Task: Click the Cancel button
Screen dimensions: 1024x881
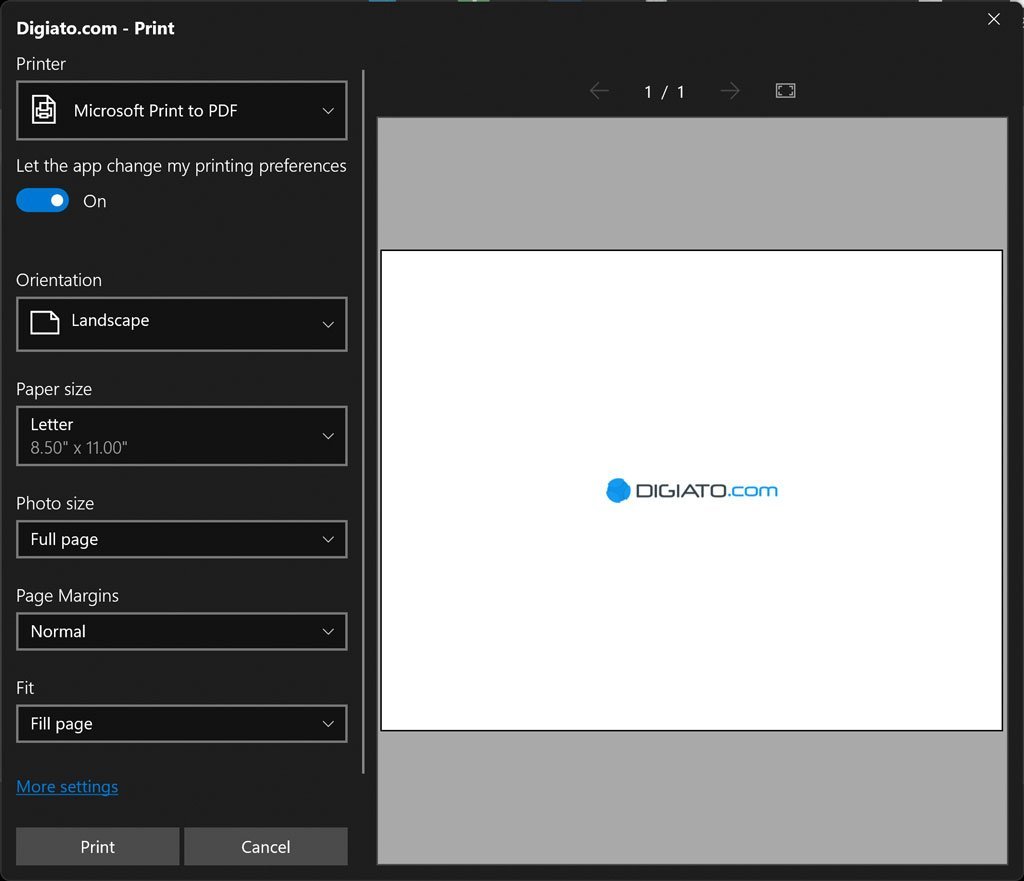Action: tap(266, 846)
